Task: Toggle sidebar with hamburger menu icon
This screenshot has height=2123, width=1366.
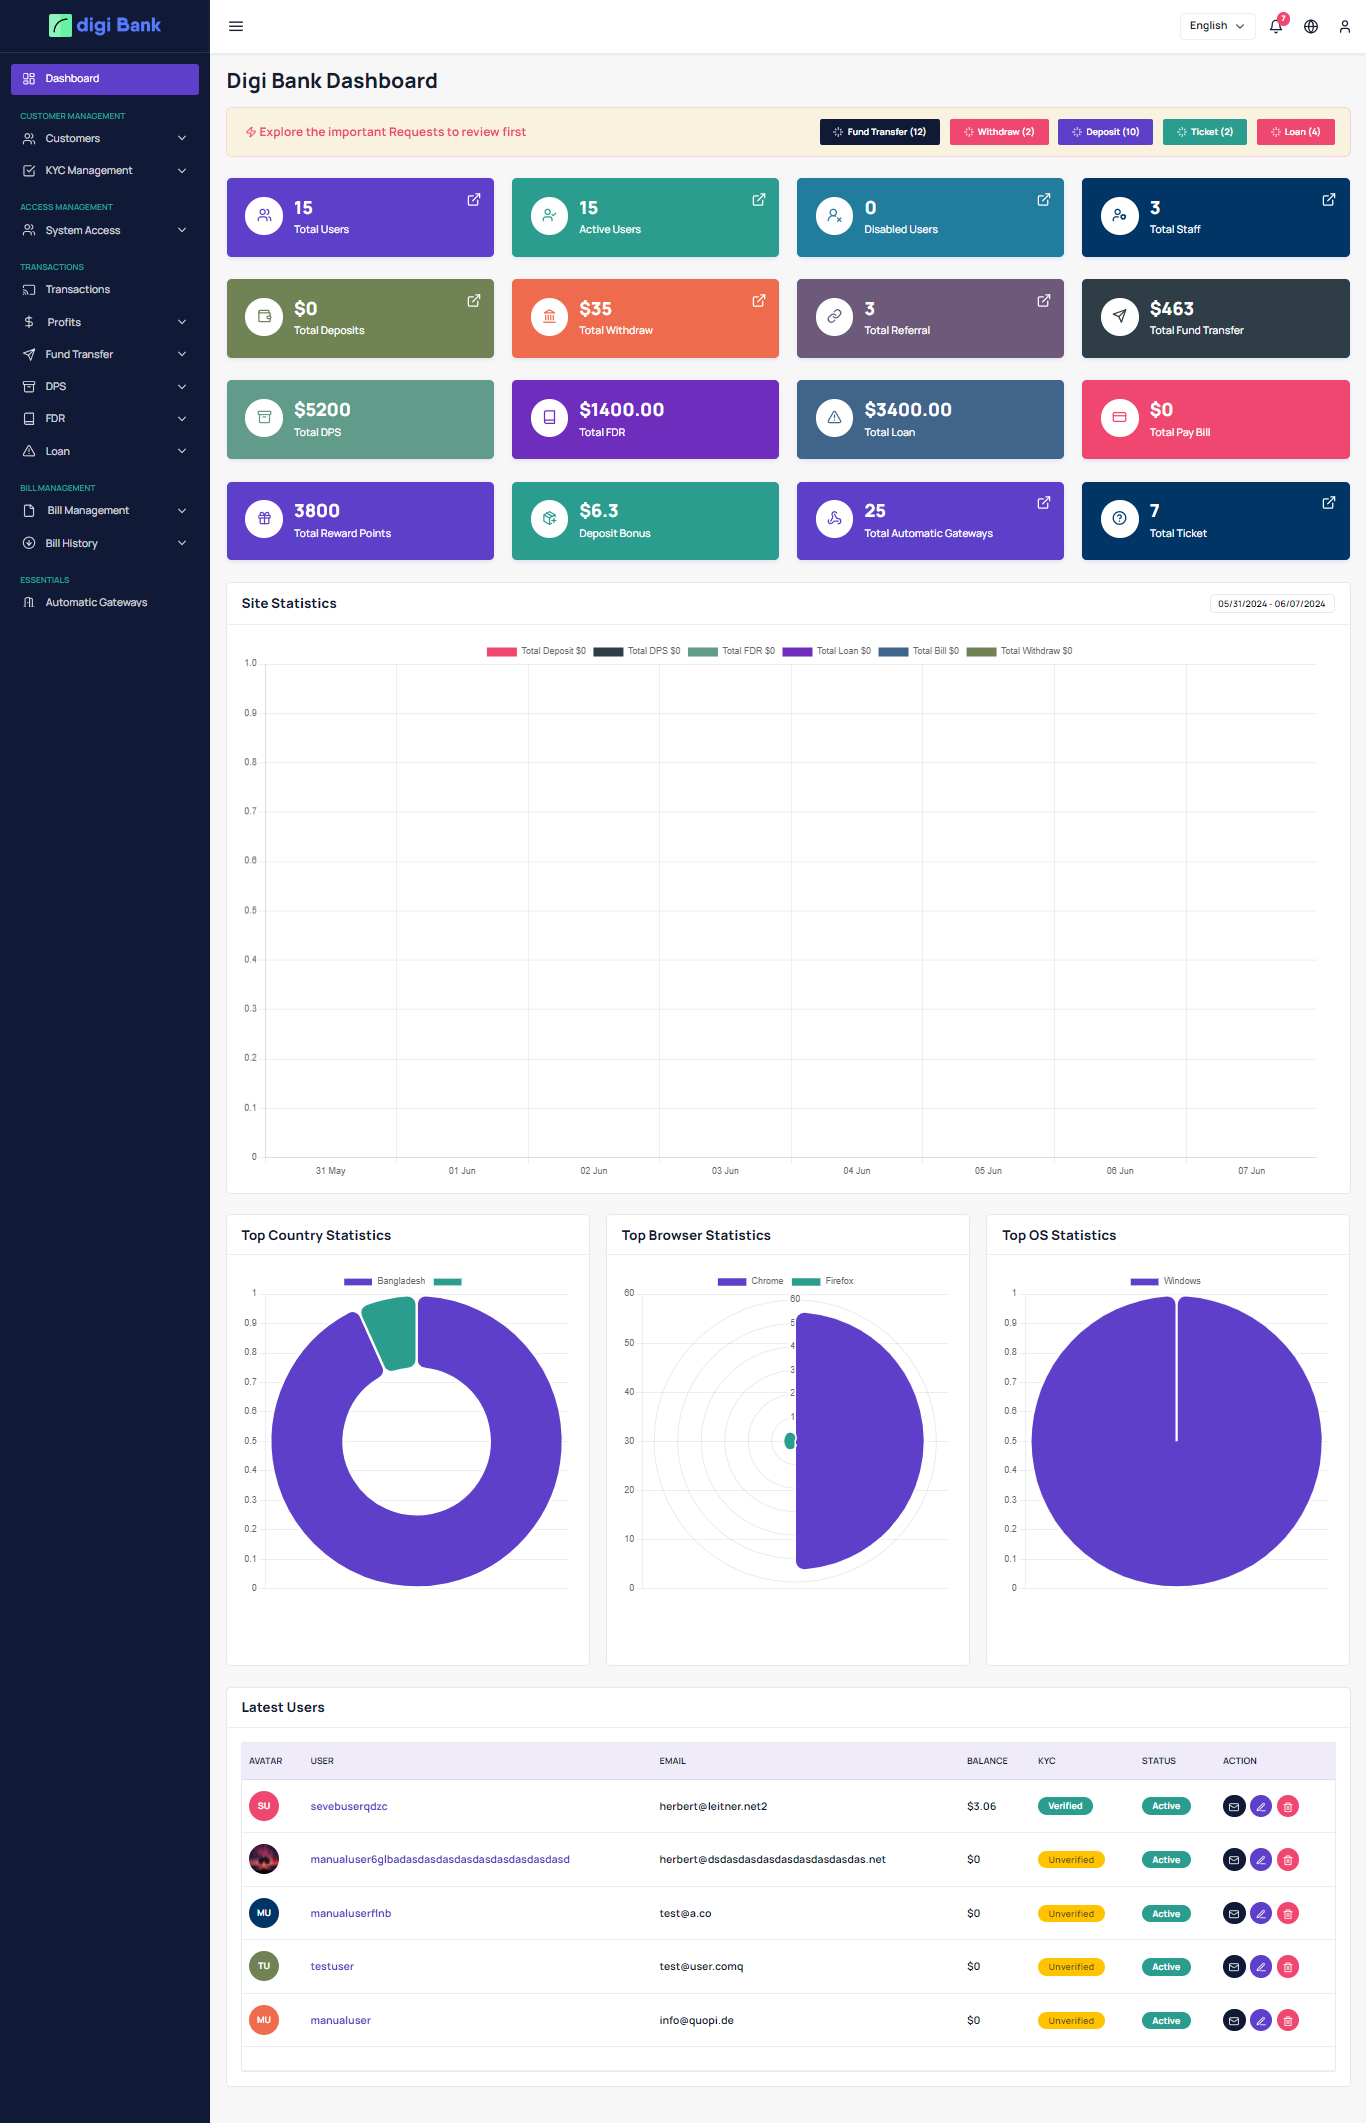Action: click(x=236, y=27)
